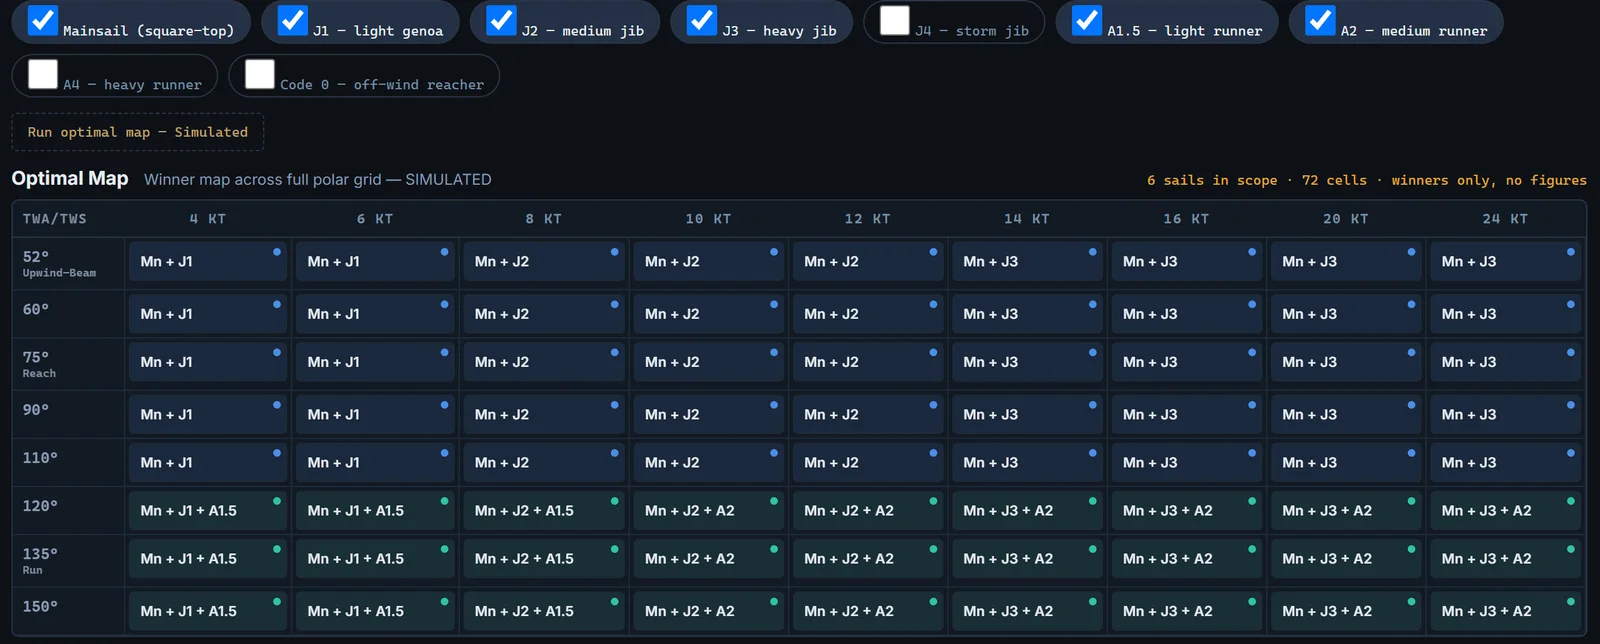Click the TWA/TWS header label

click(x=55, y=219)
